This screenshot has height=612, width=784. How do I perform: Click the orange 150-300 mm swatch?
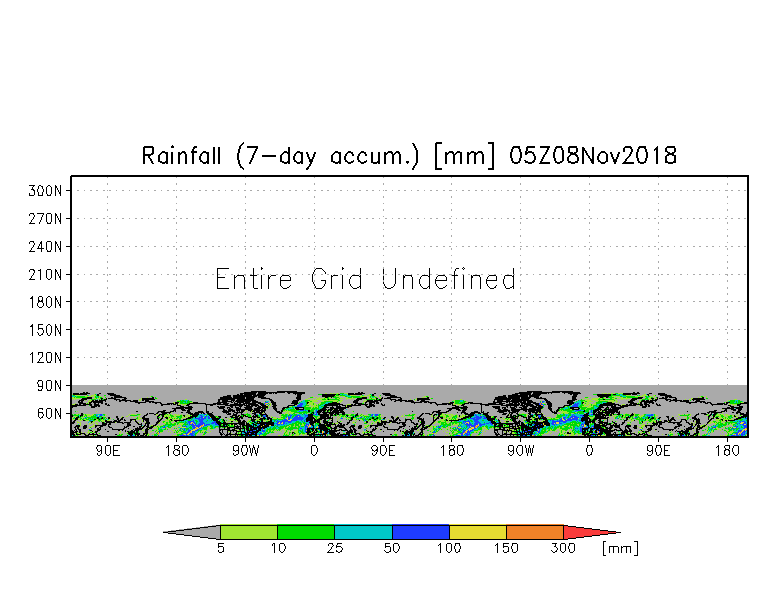click(535, 532)
